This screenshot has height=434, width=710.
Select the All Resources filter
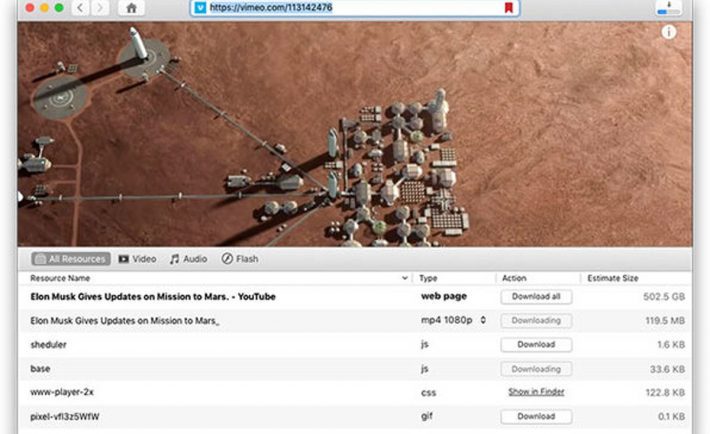pos(70,259)
